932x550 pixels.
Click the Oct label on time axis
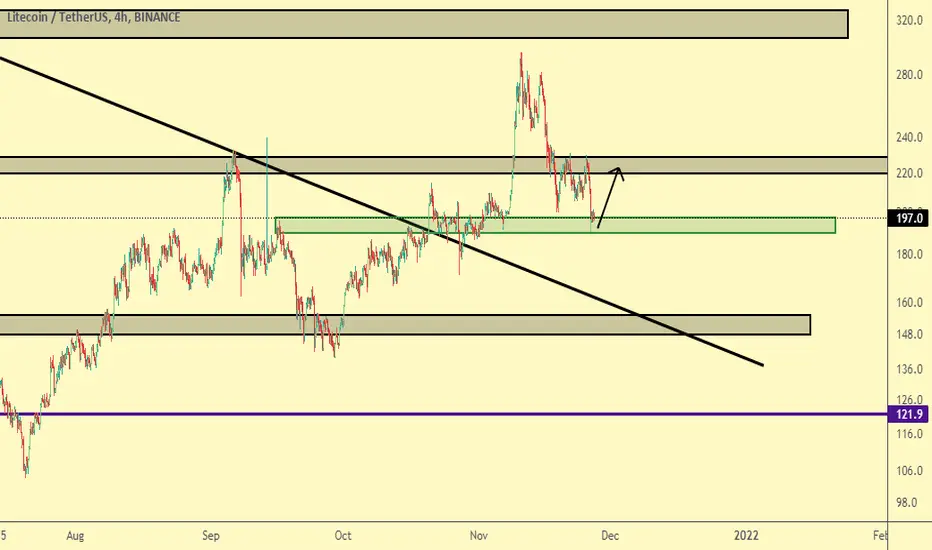343,536
